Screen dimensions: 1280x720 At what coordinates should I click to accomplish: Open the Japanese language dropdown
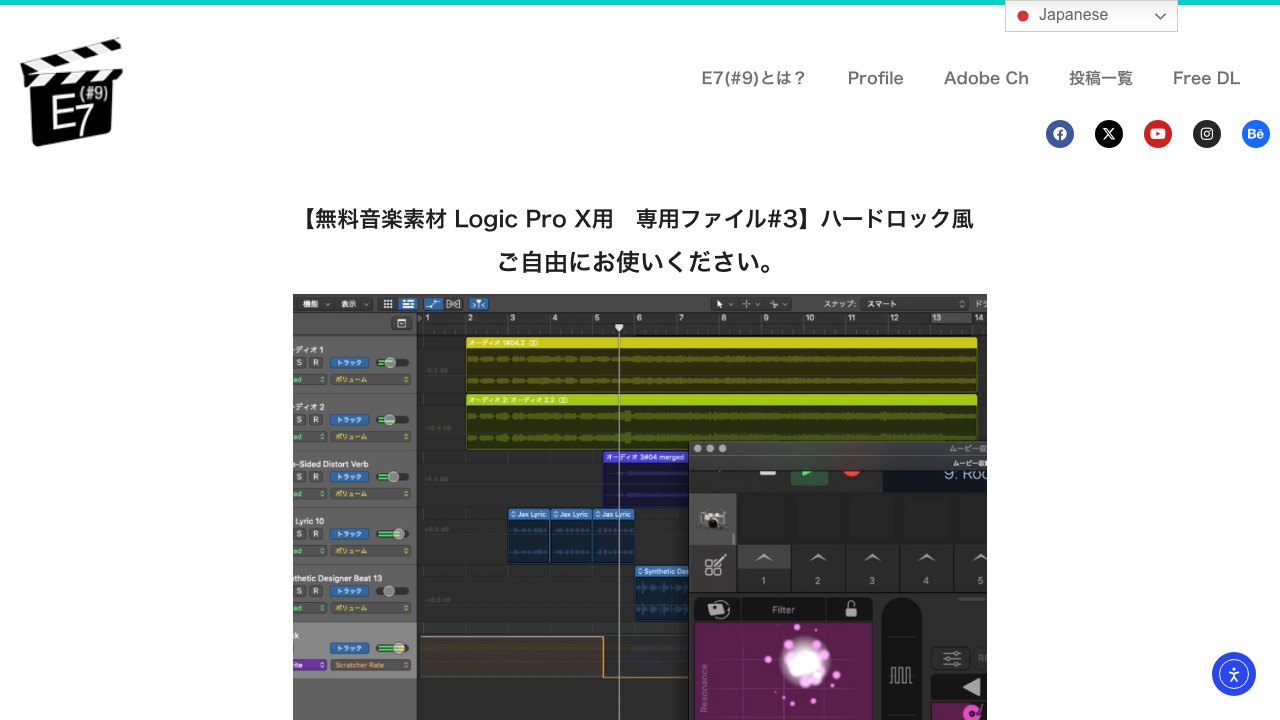(x=1091, y=16)
